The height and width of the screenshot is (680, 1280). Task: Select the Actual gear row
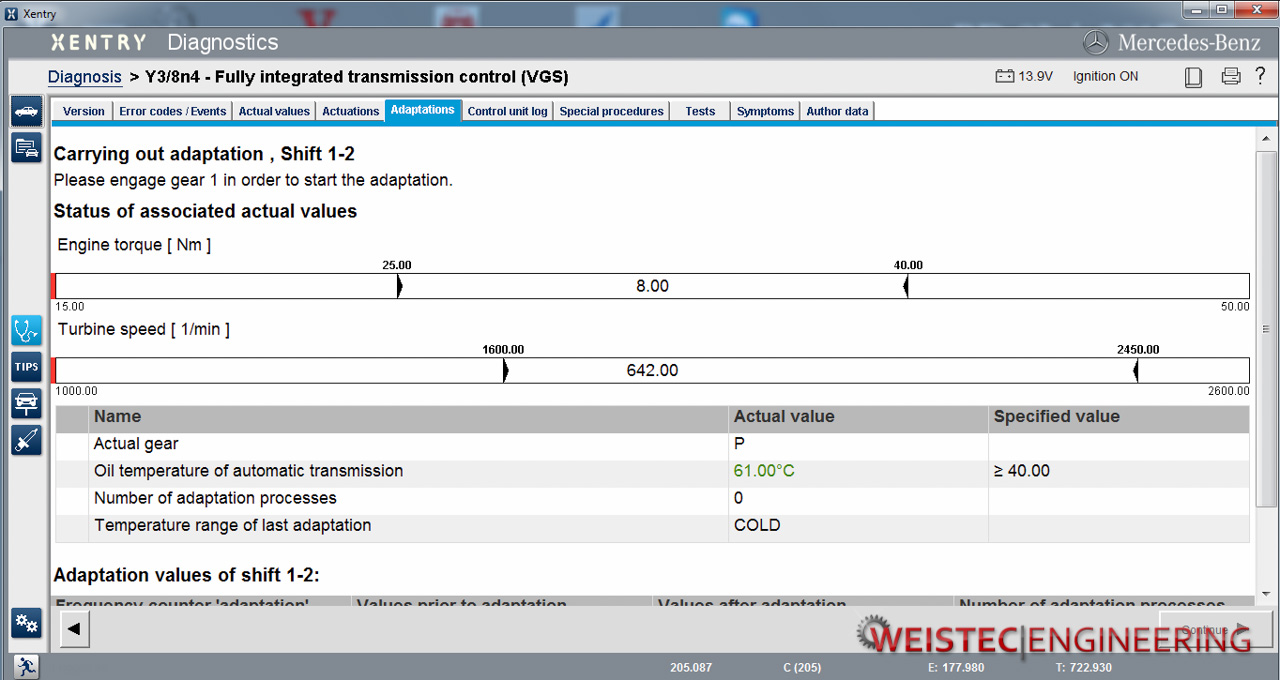(x=652, y=444)
